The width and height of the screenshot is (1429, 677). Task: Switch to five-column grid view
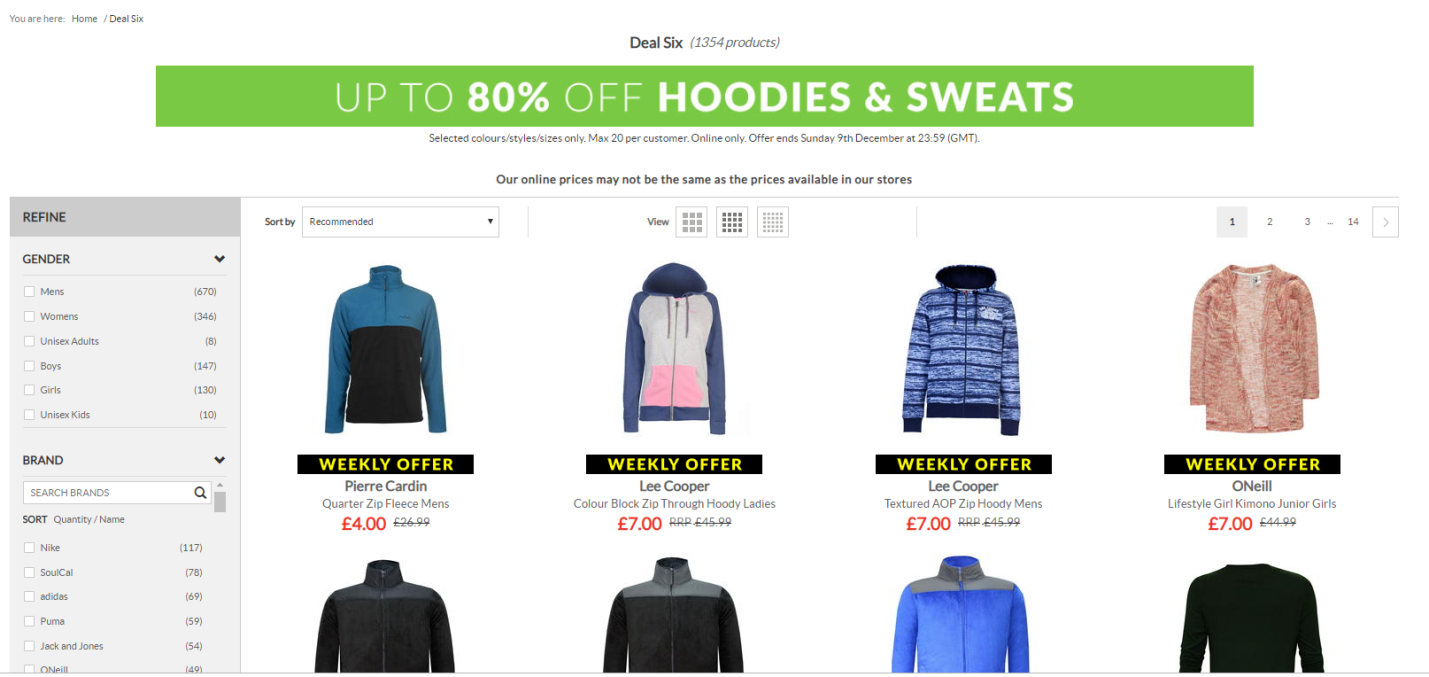(x=773, y=222)
